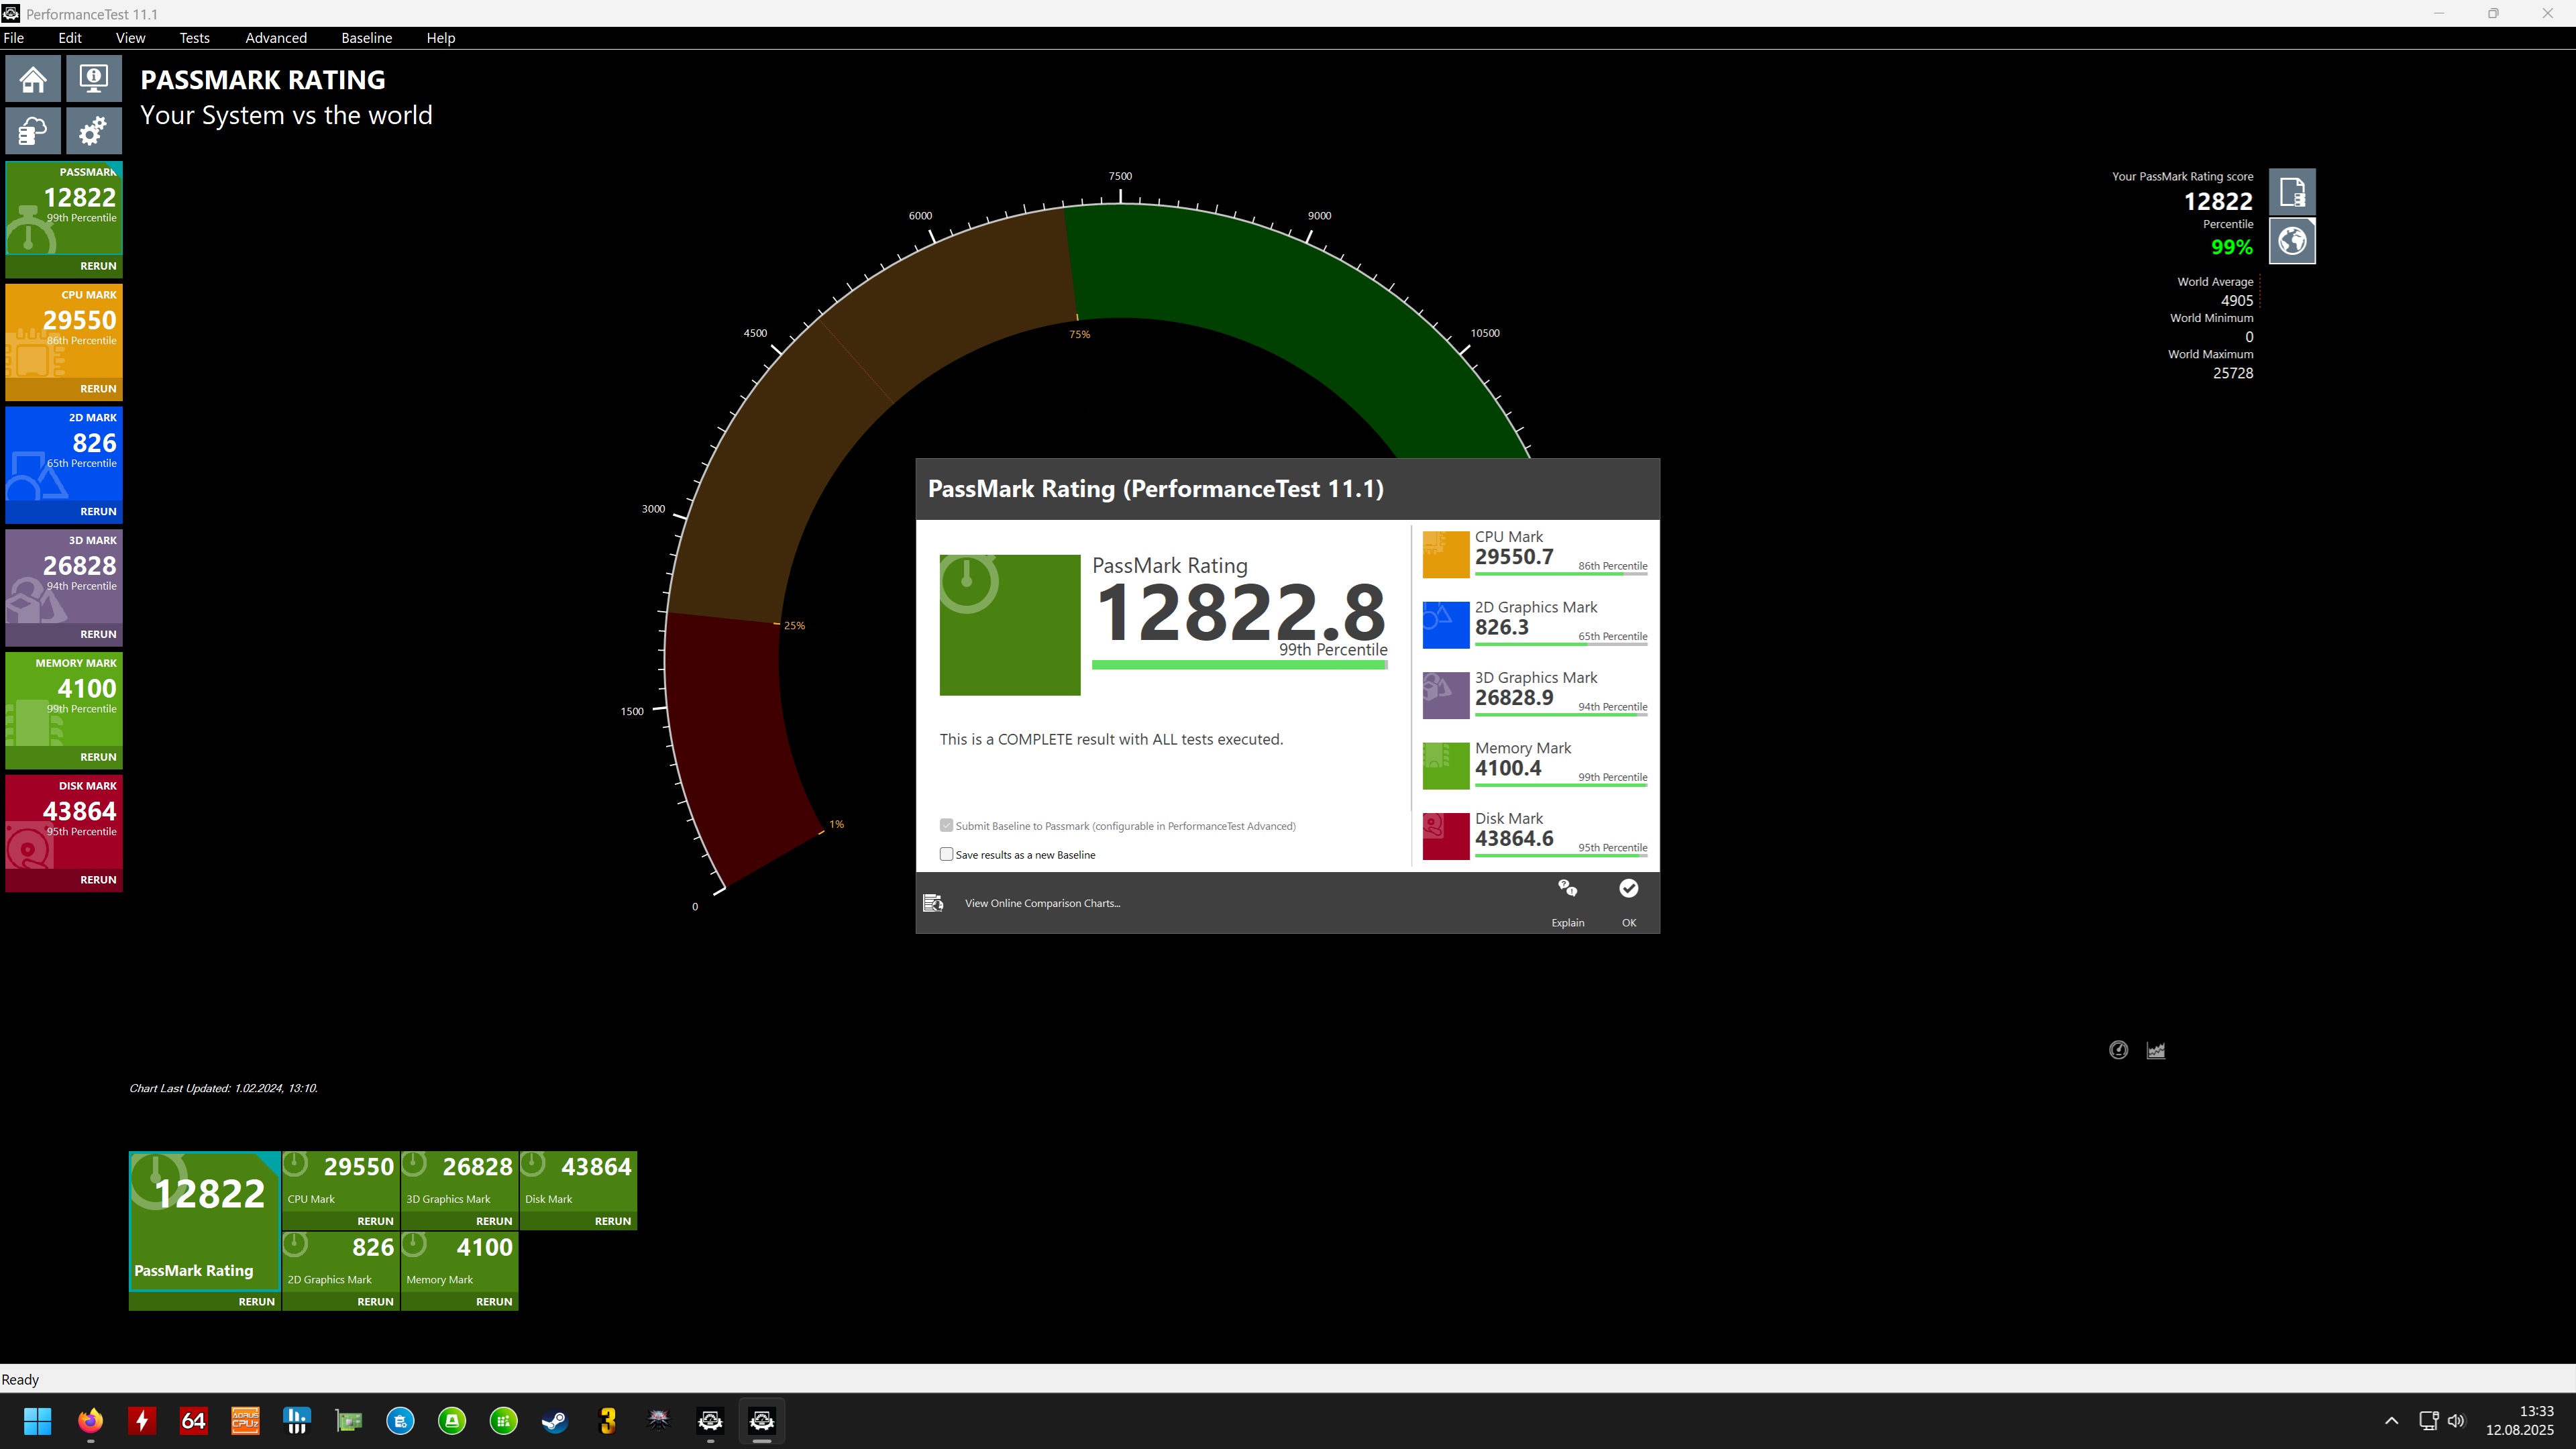Enable Save results as new Baseline

click(946, 854)
